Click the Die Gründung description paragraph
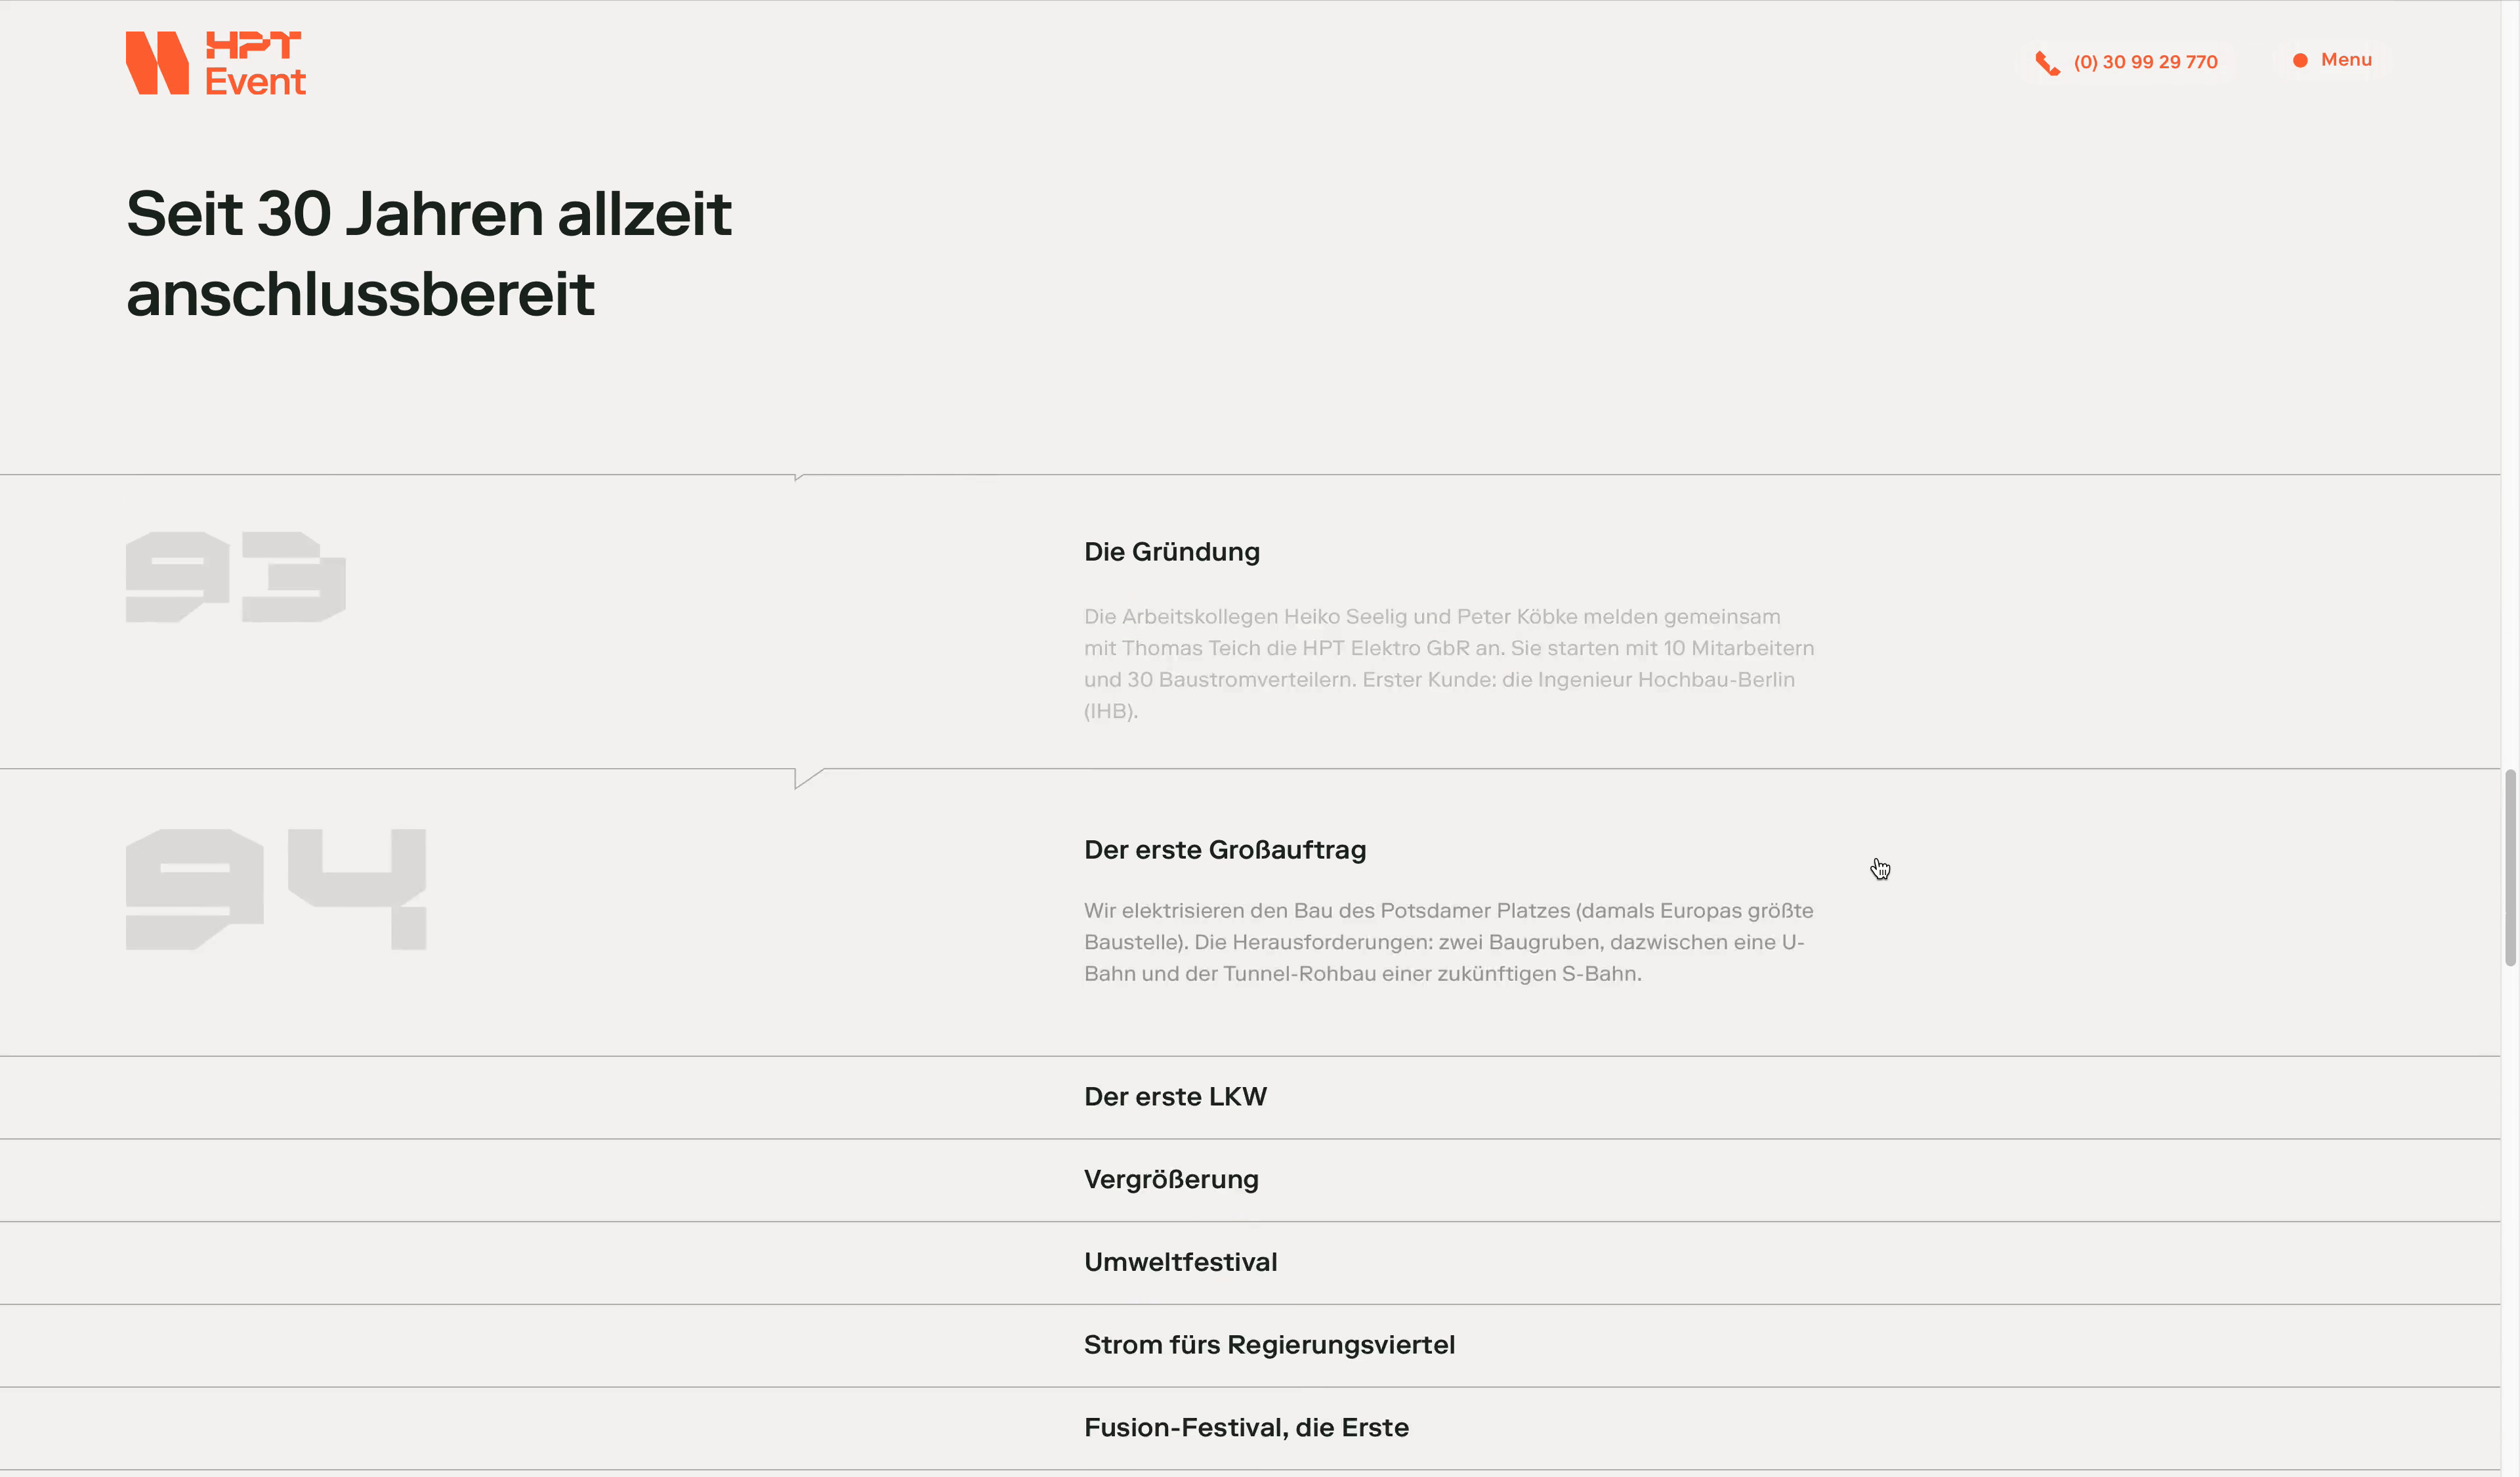Viewport: 2520px width, 1477px height. tap(1448, 664)
